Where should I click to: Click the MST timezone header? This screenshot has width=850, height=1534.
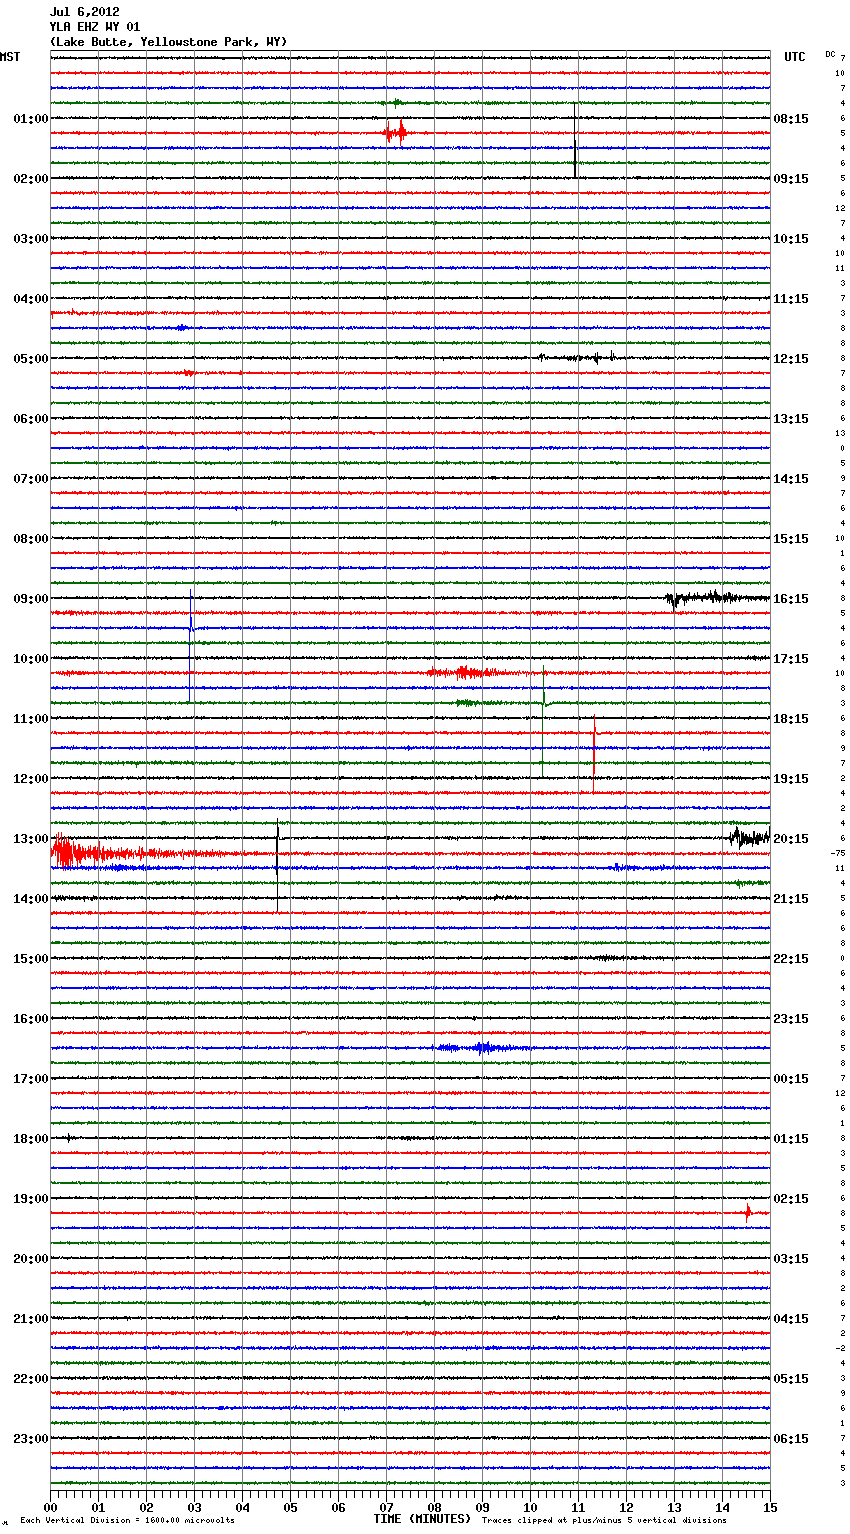tap(10, 57)
